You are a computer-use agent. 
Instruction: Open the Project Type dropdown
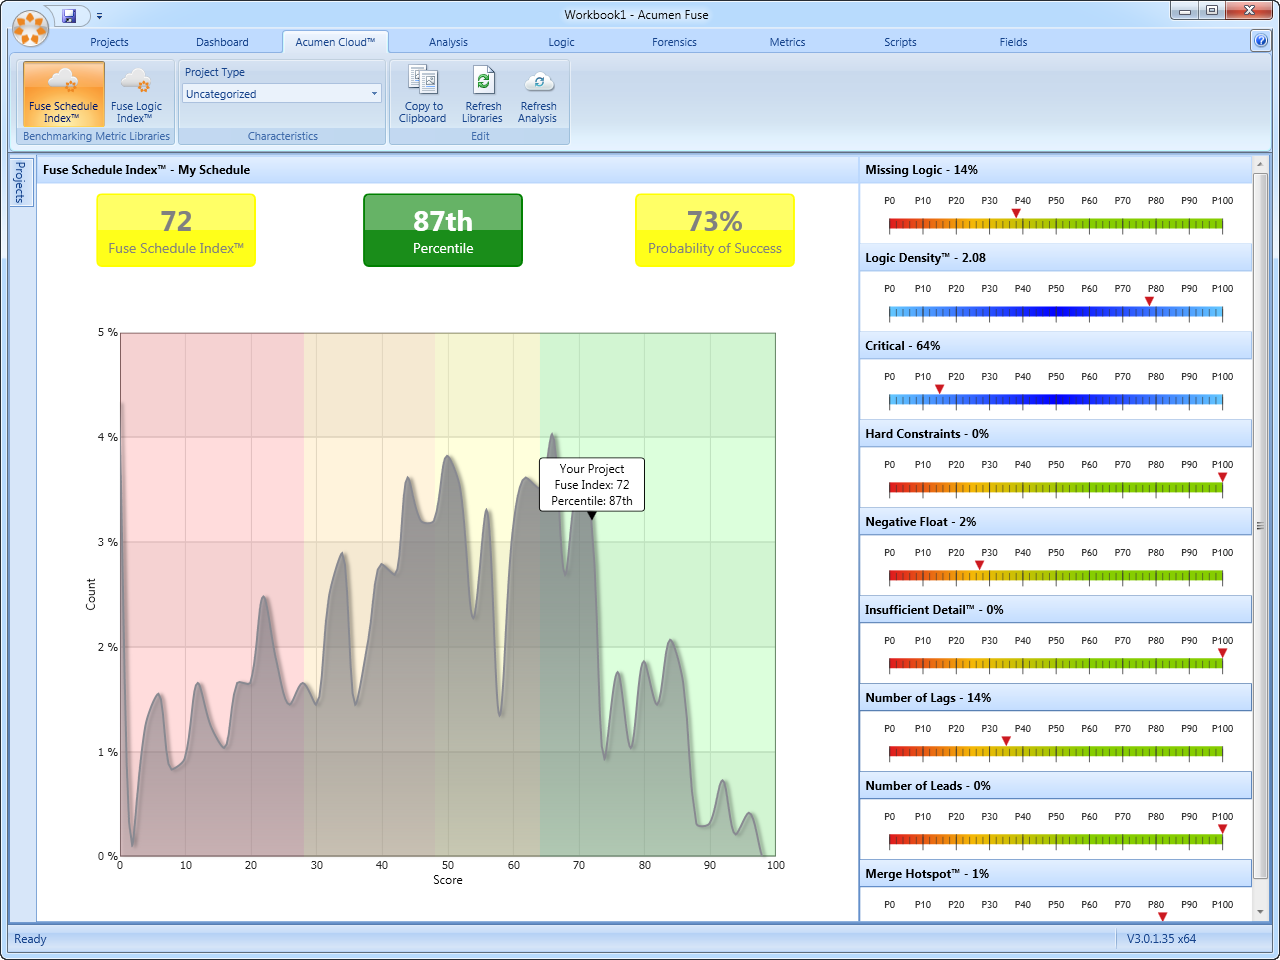click(x=282, y=94)
